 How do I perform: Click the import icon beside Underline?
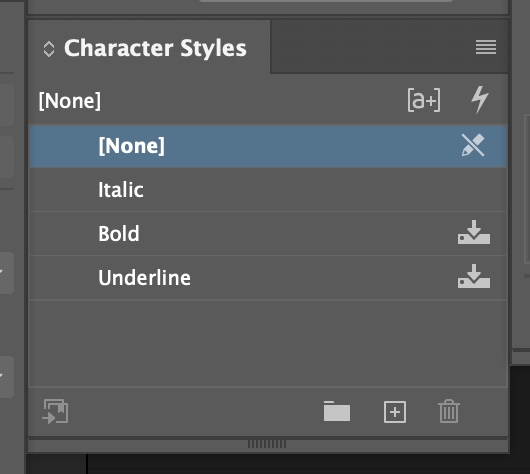474,276
